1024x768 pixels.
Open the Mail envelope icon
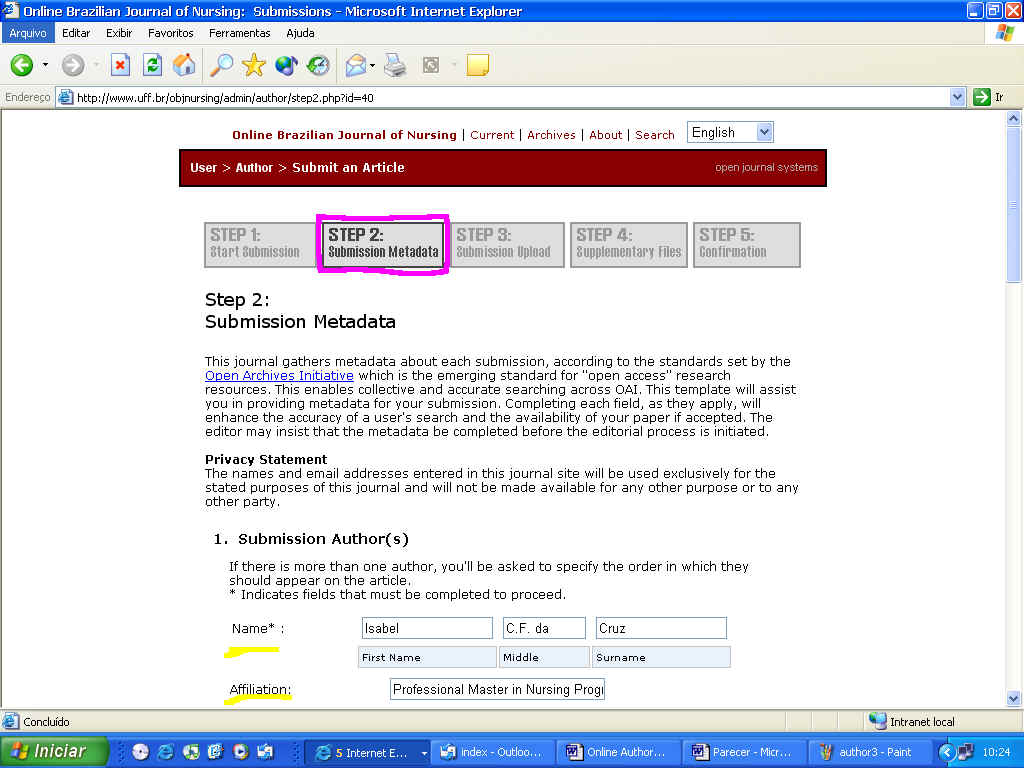[355, 66]
